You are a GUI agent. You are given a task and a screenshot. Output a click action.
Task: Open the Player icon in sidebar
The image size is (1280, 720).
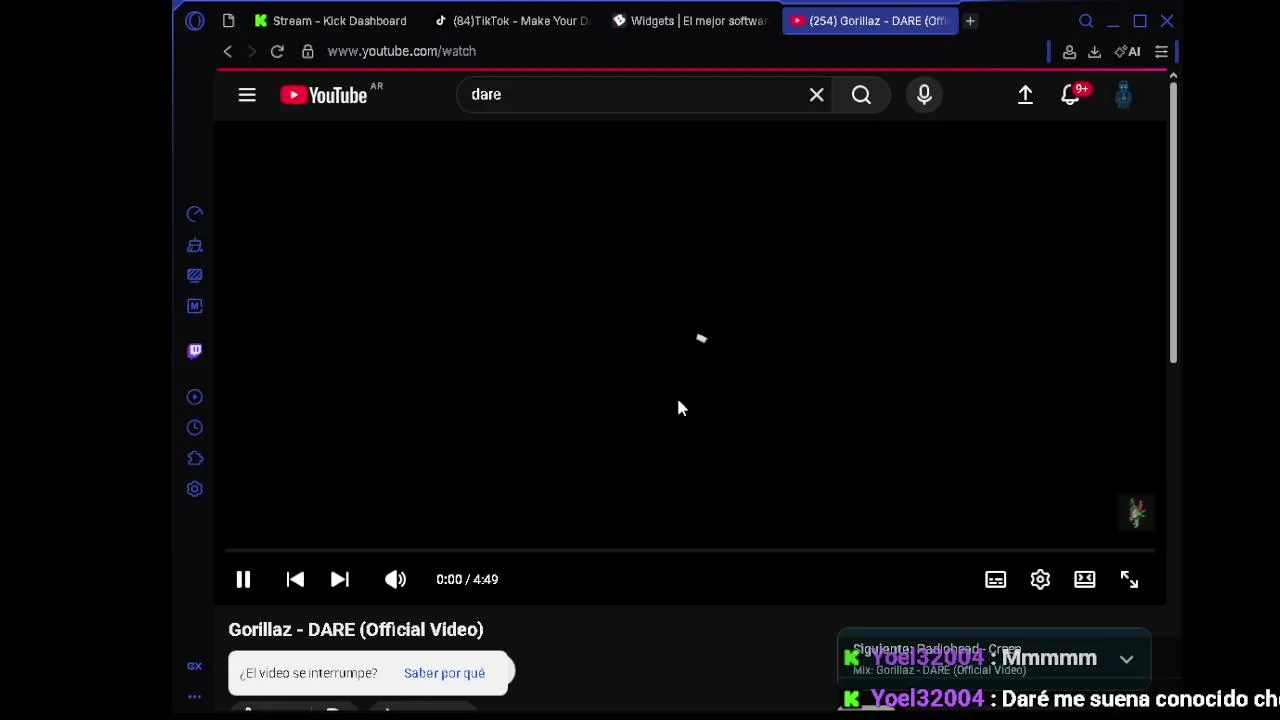pyautogui.click(x=195, y=397)
